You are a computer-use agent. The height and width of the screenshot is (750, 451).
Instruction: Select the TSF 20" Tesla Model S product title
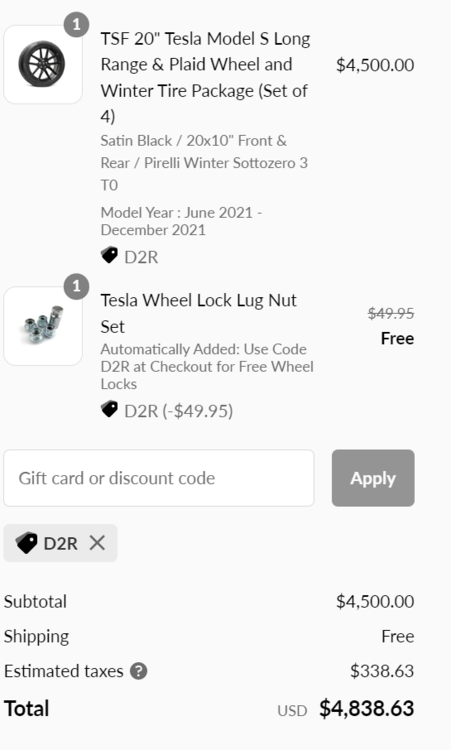pos(206,77)
